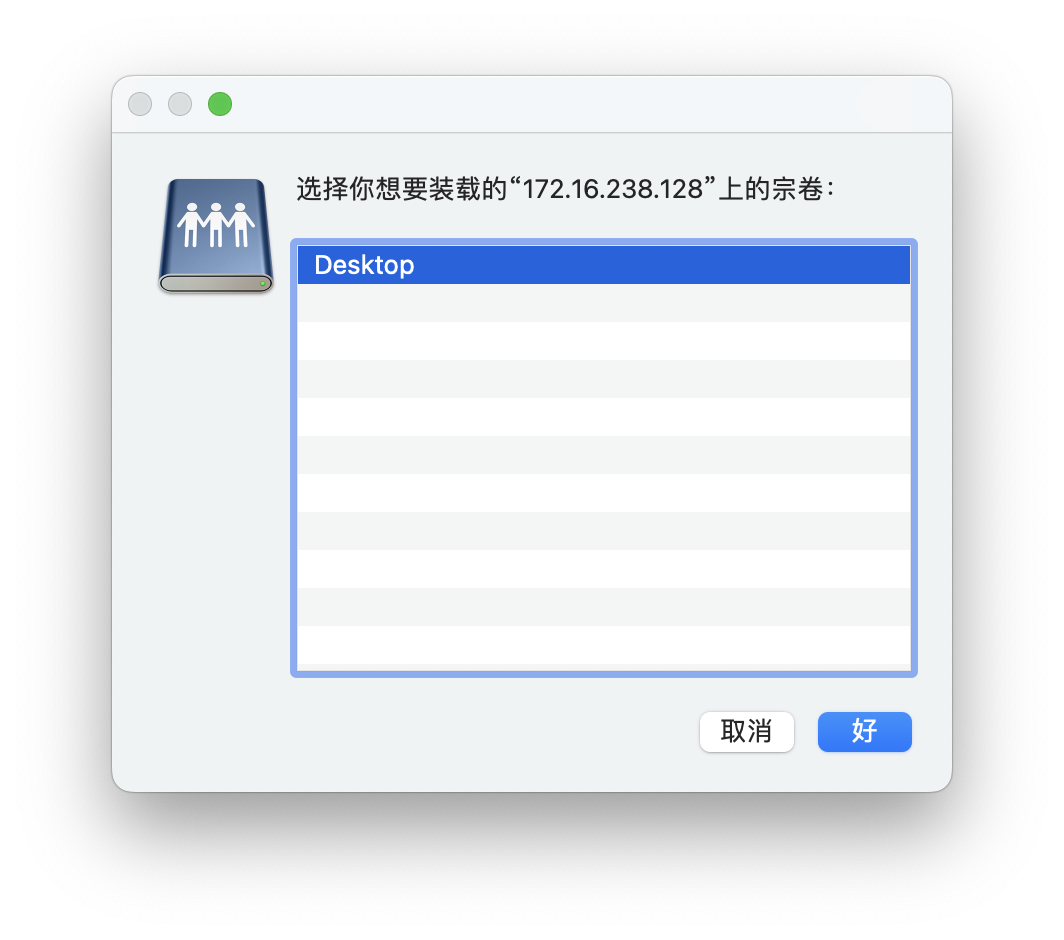This screenshot has height=940, width=1064.
Task: Click the empty gray row directly below Desktop
Action: 603,303
